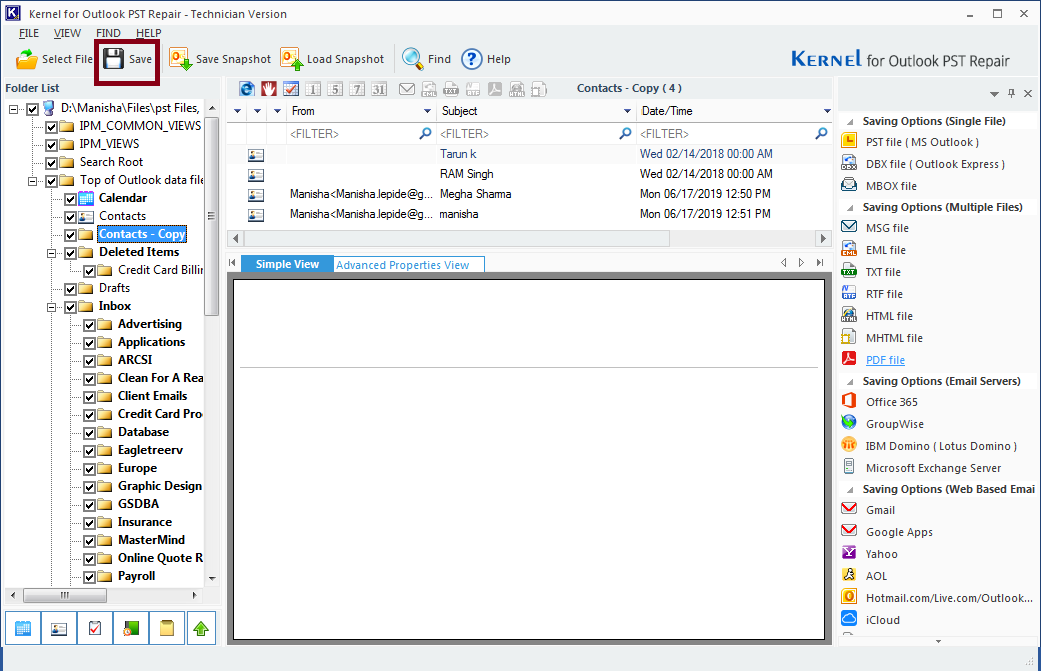
Task: Open the VIEW menu
Action: (67, 33)
